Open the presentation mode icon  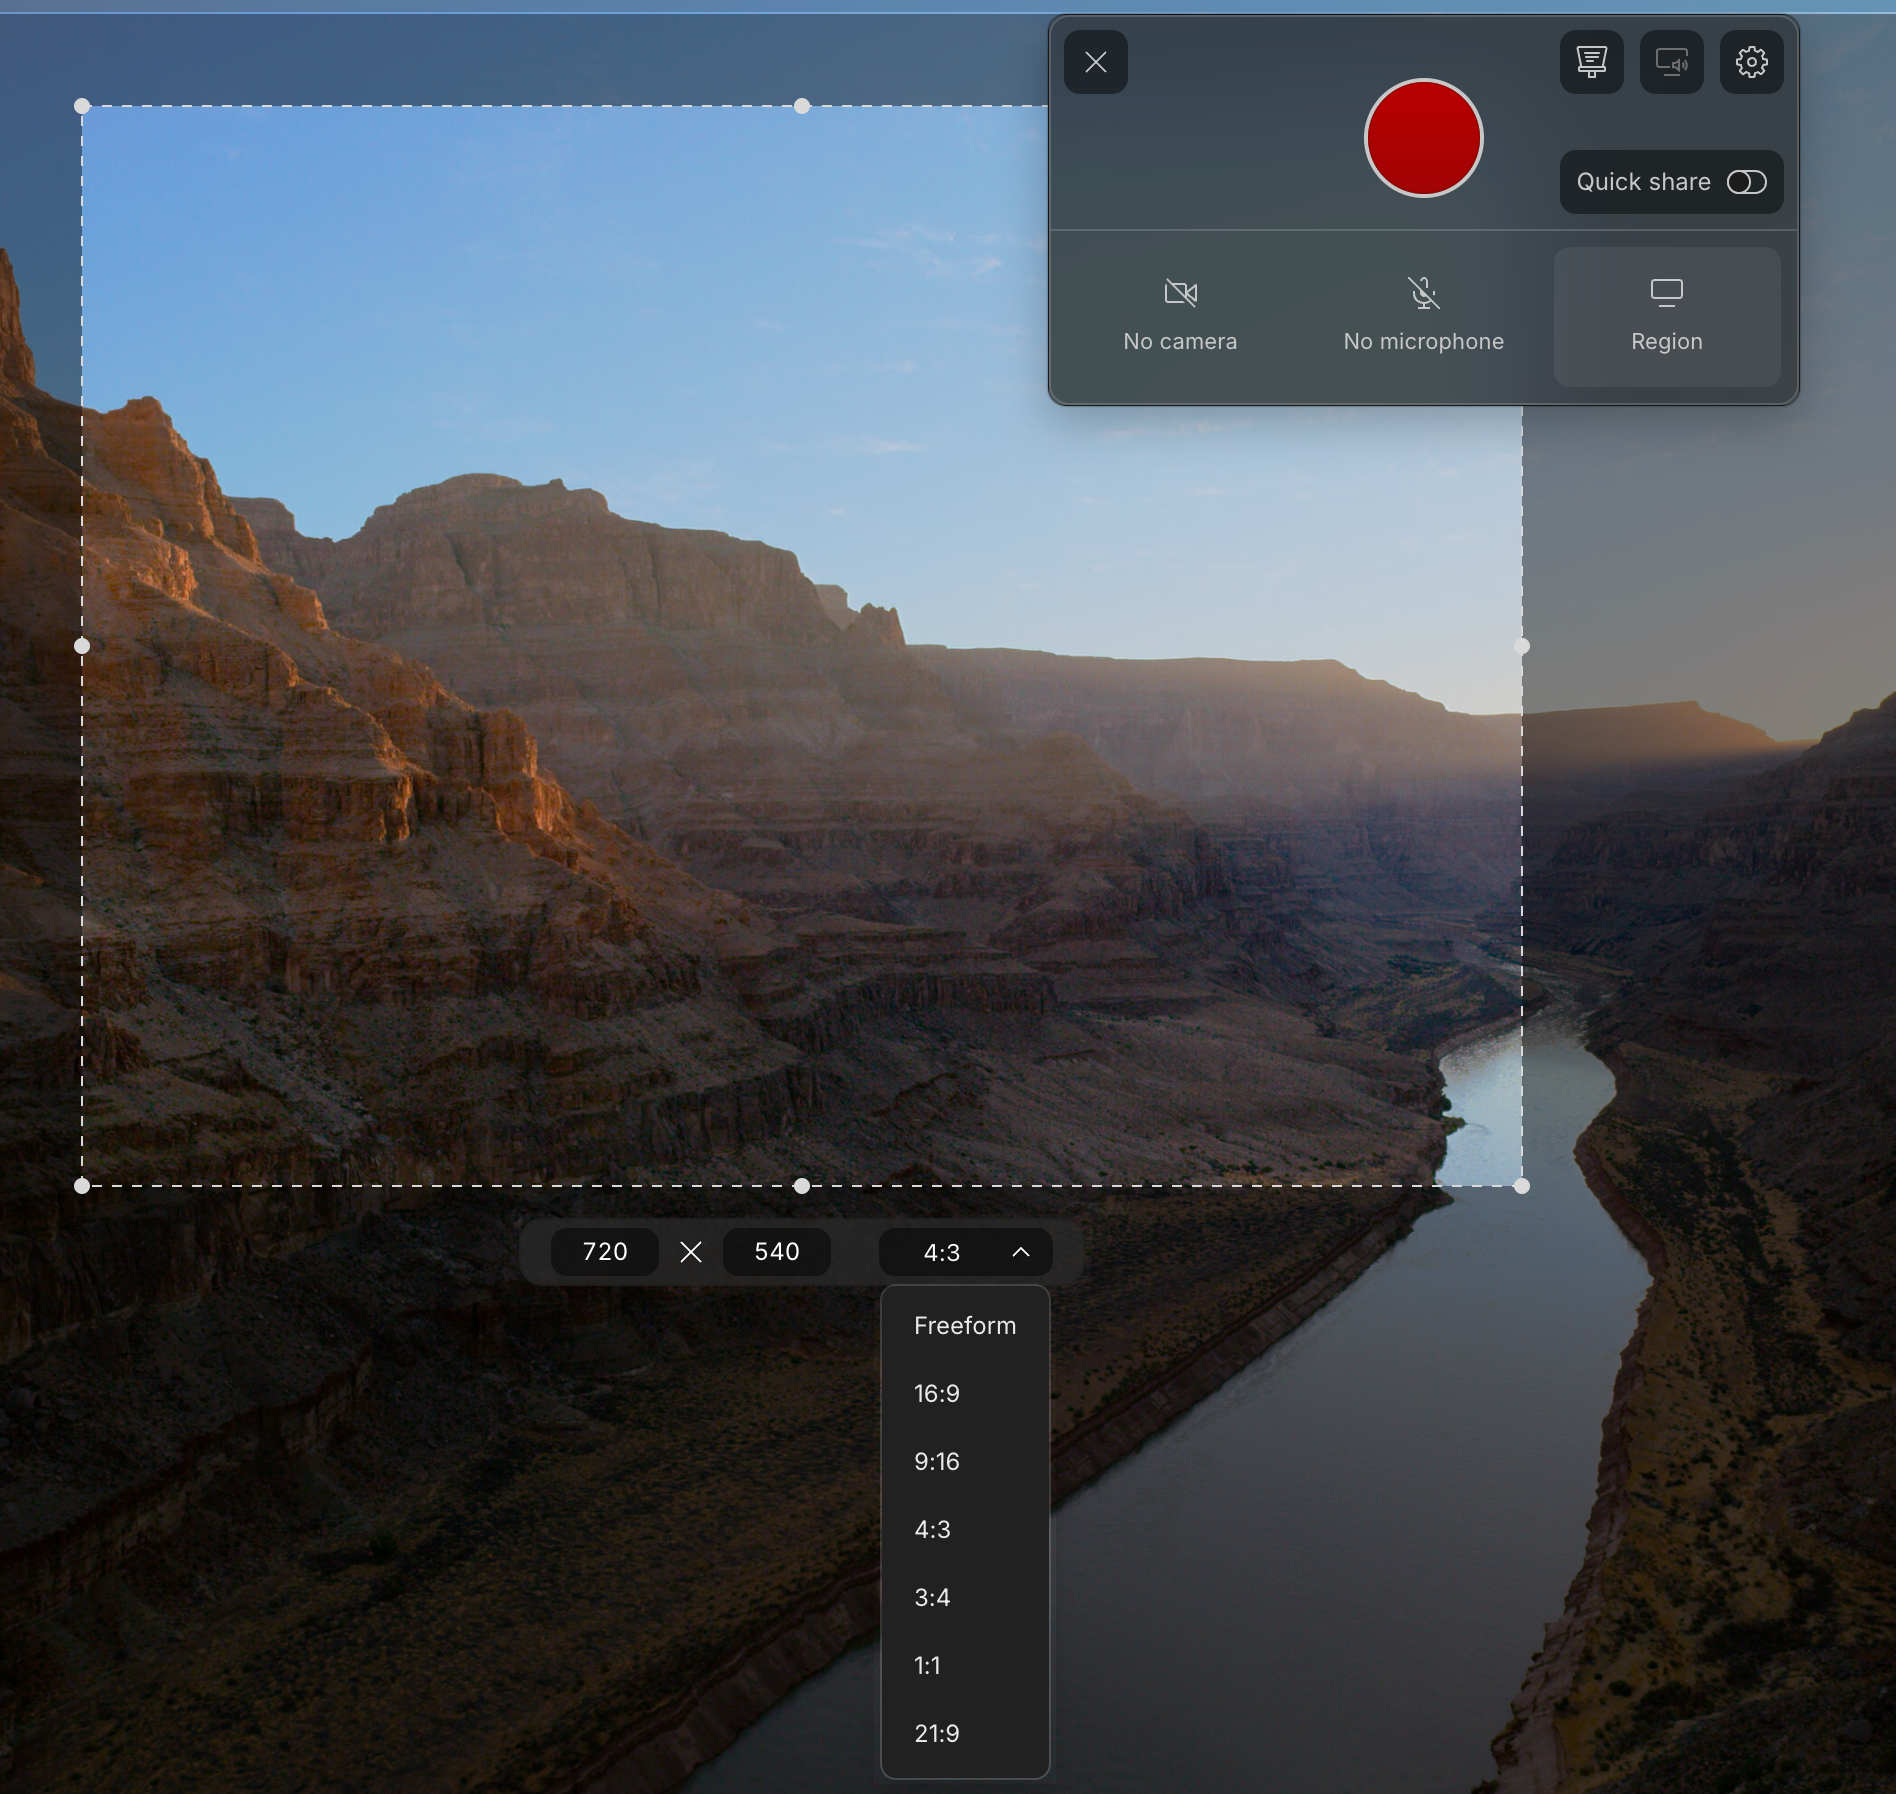1592,62
